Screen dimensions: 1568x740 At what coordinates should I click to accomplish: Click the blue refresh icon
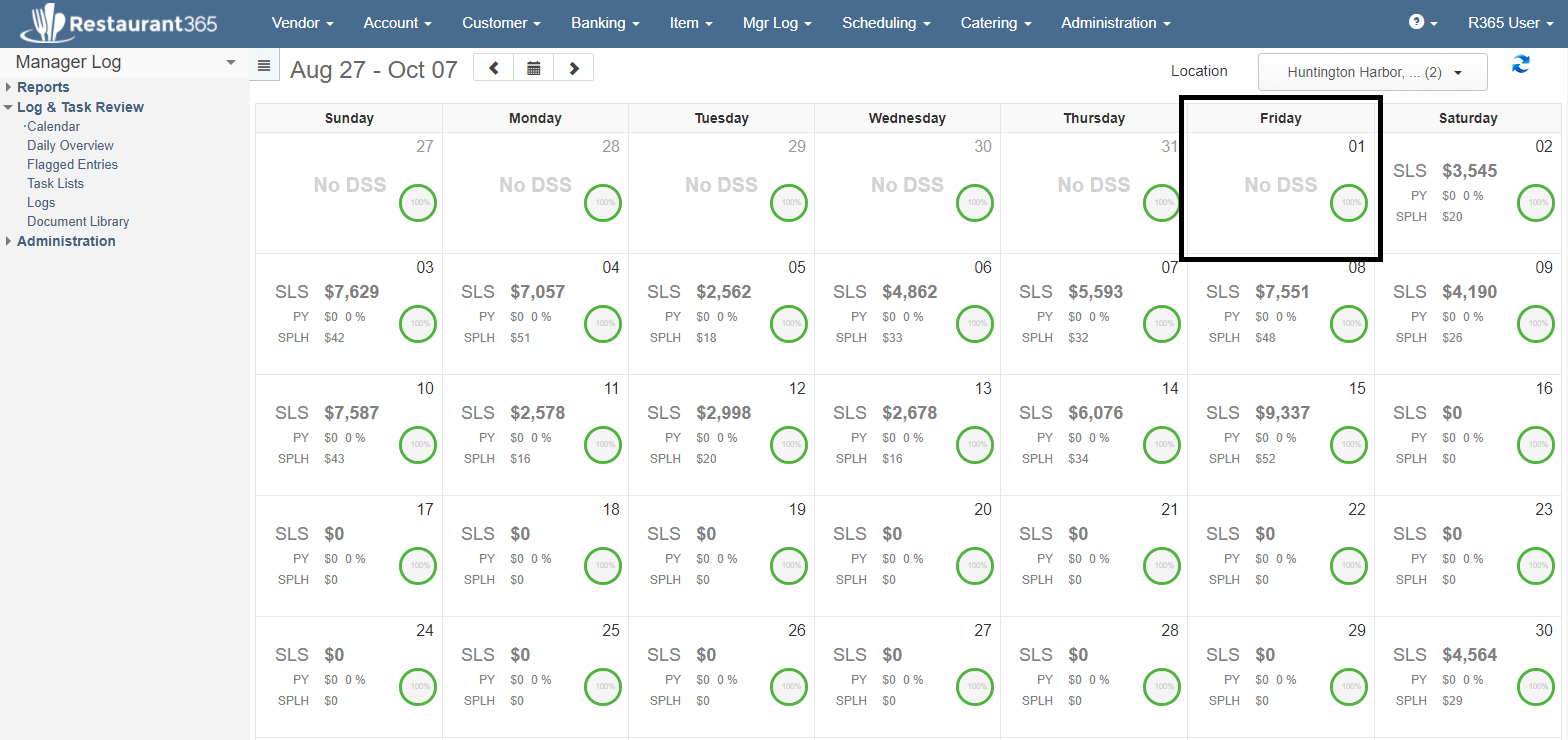click(1521, 65)
